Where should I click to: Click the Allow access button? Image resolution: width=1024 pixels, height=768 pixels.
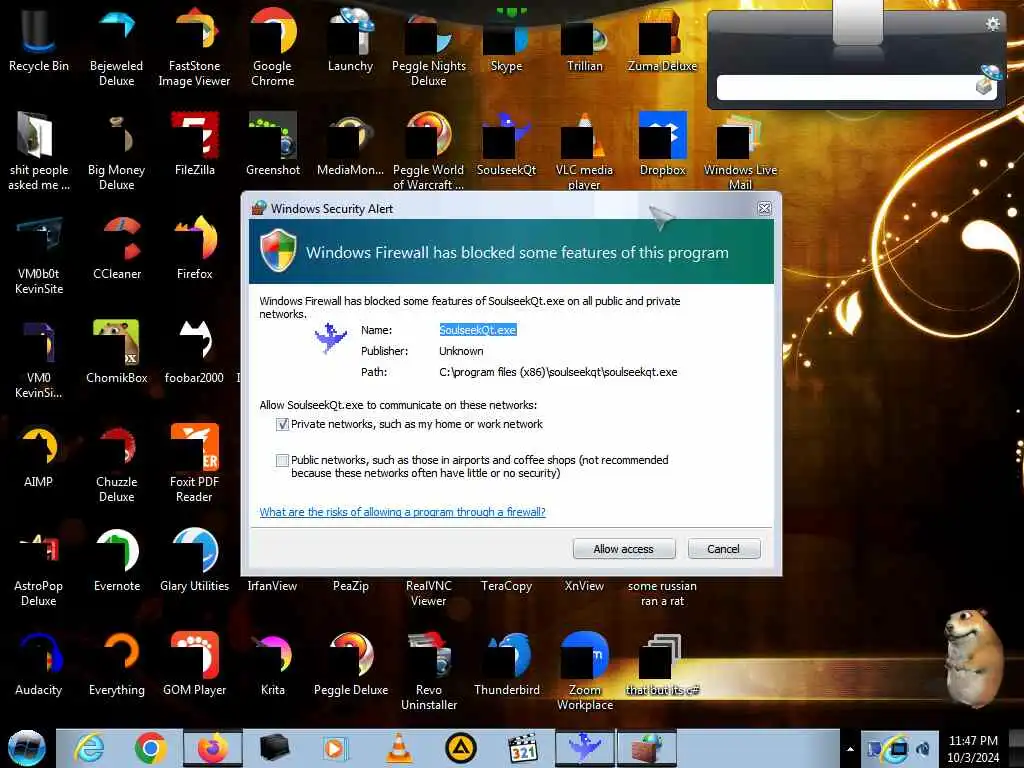click(624, 549)
